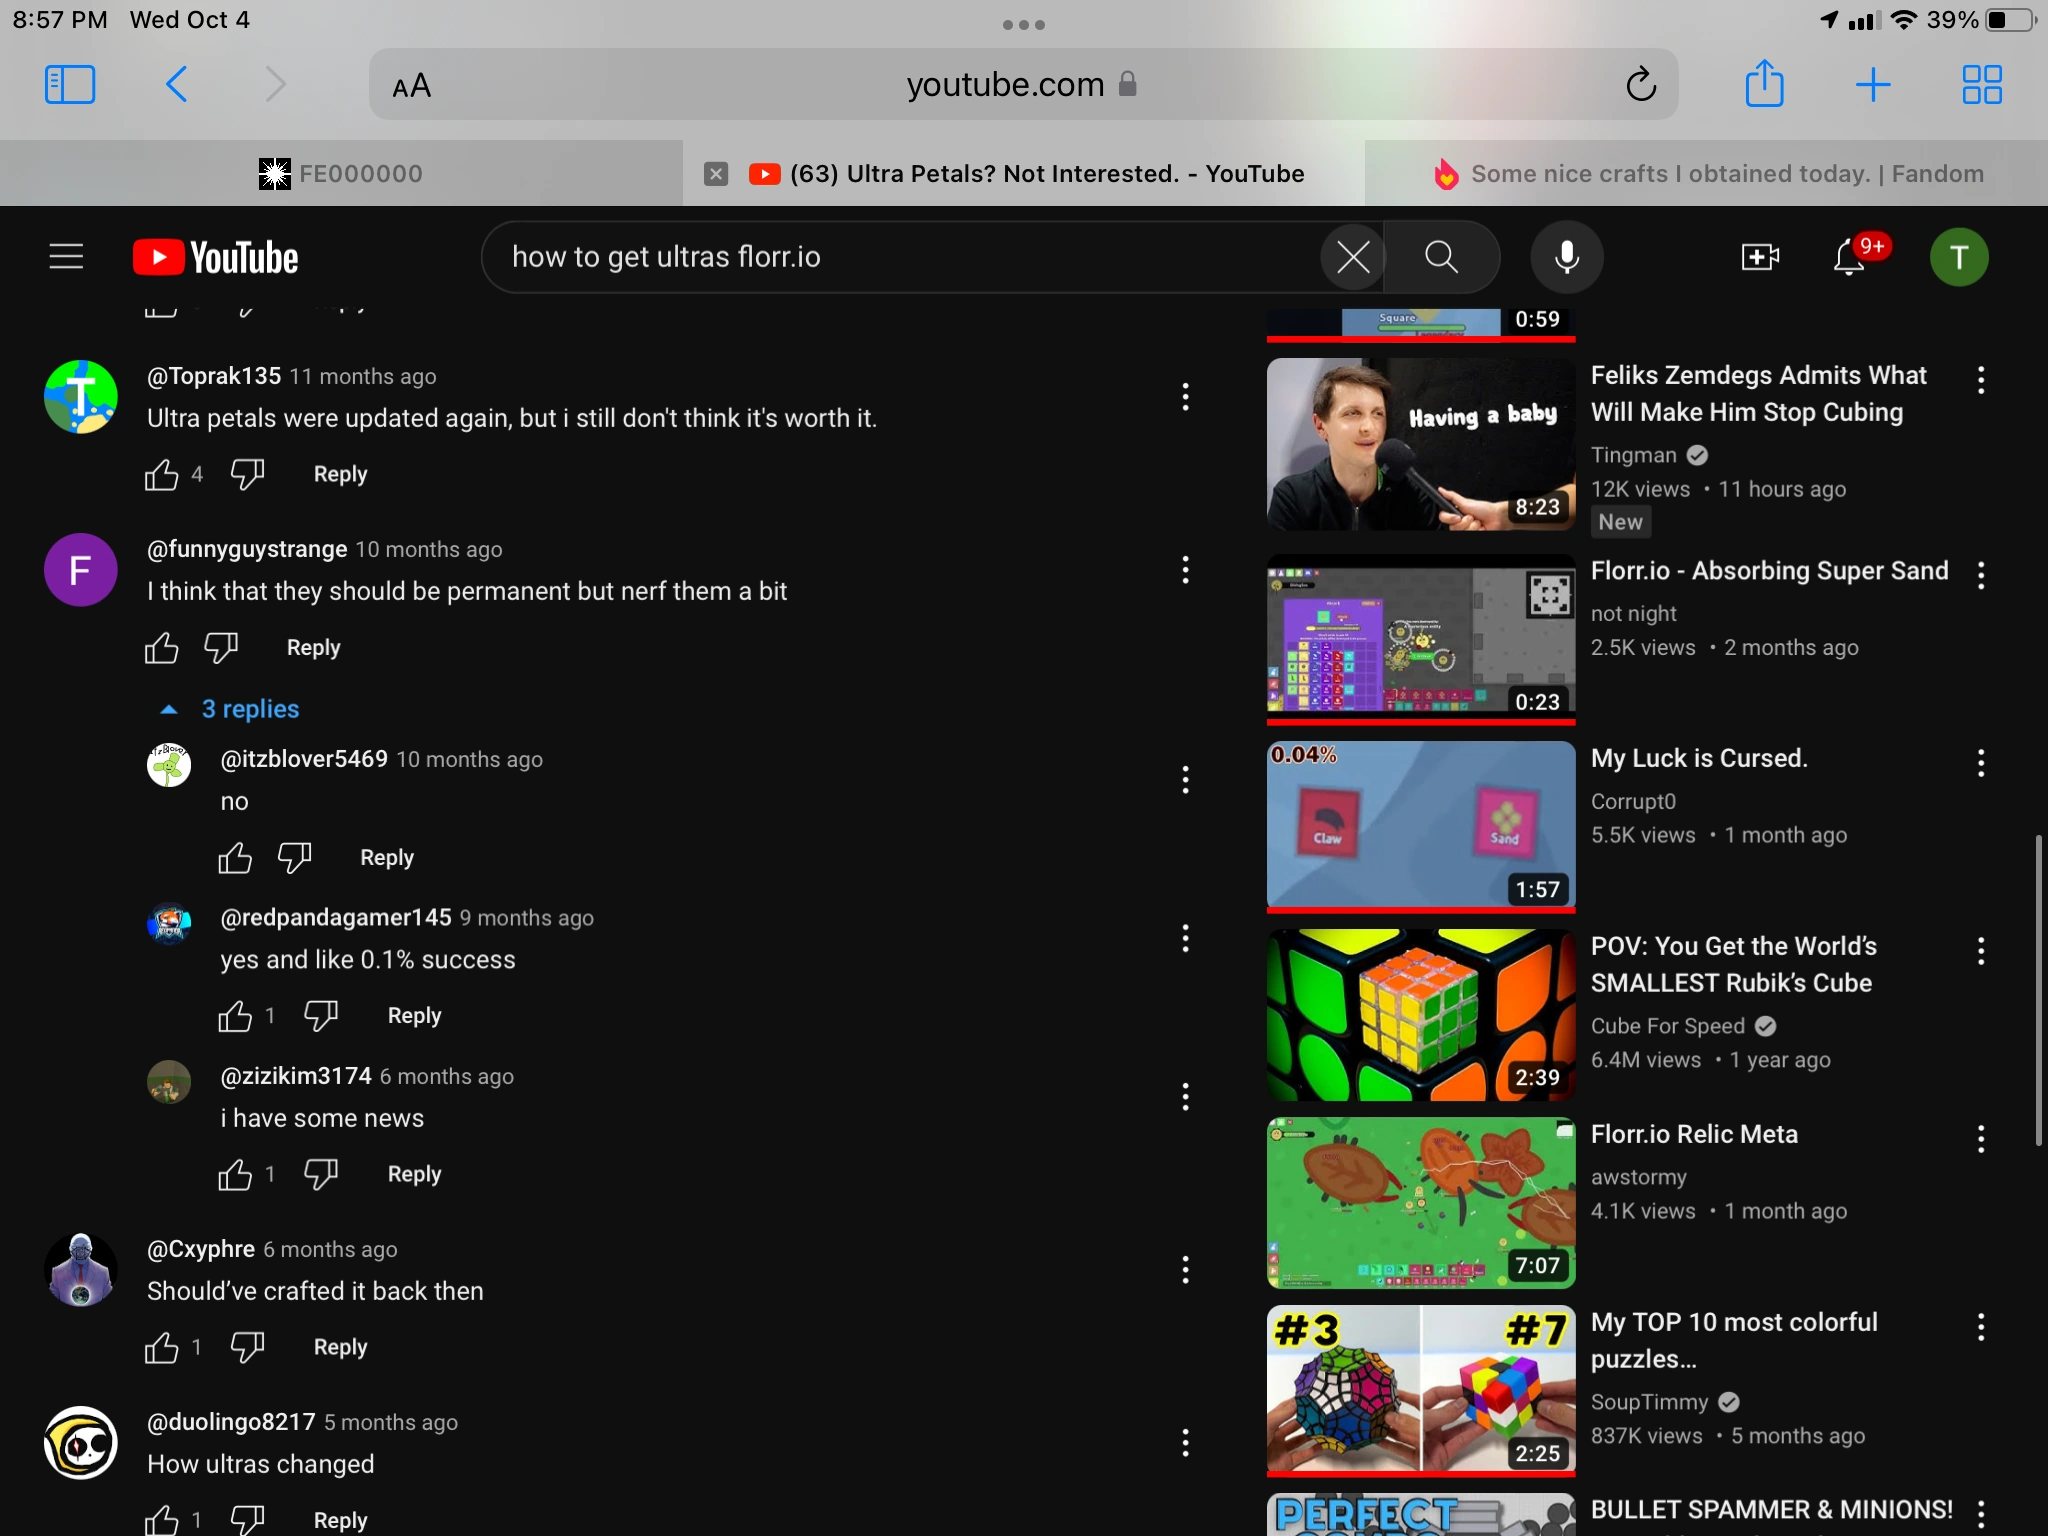The width and height of the screenshot is (2048, 1536).
Task: Like @Toprak135's comment
Action: click(x=161, y=474)
